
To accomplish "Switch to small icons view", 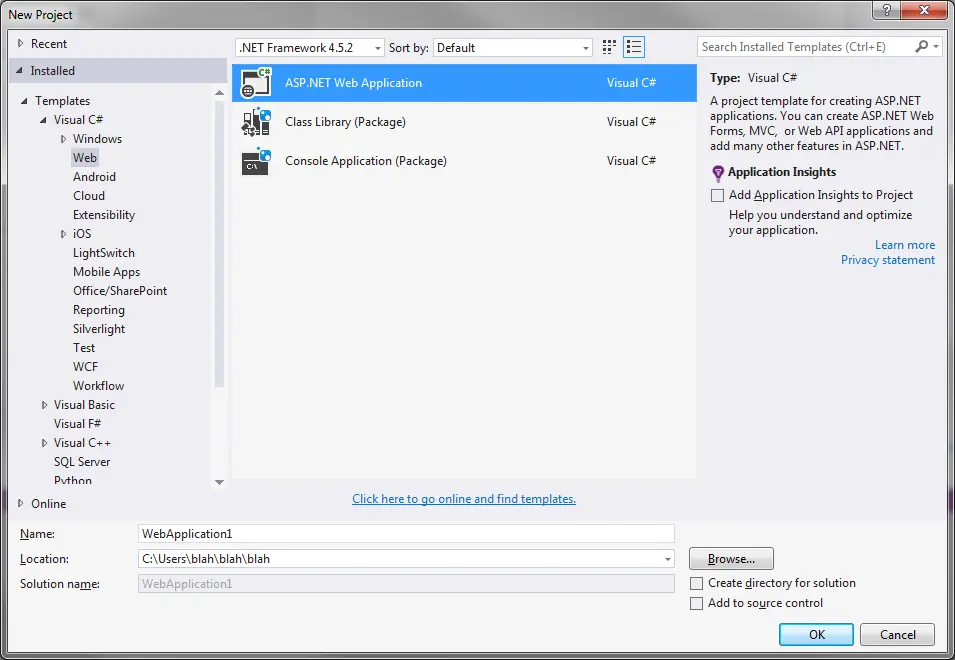I will [x=610, y=47].
